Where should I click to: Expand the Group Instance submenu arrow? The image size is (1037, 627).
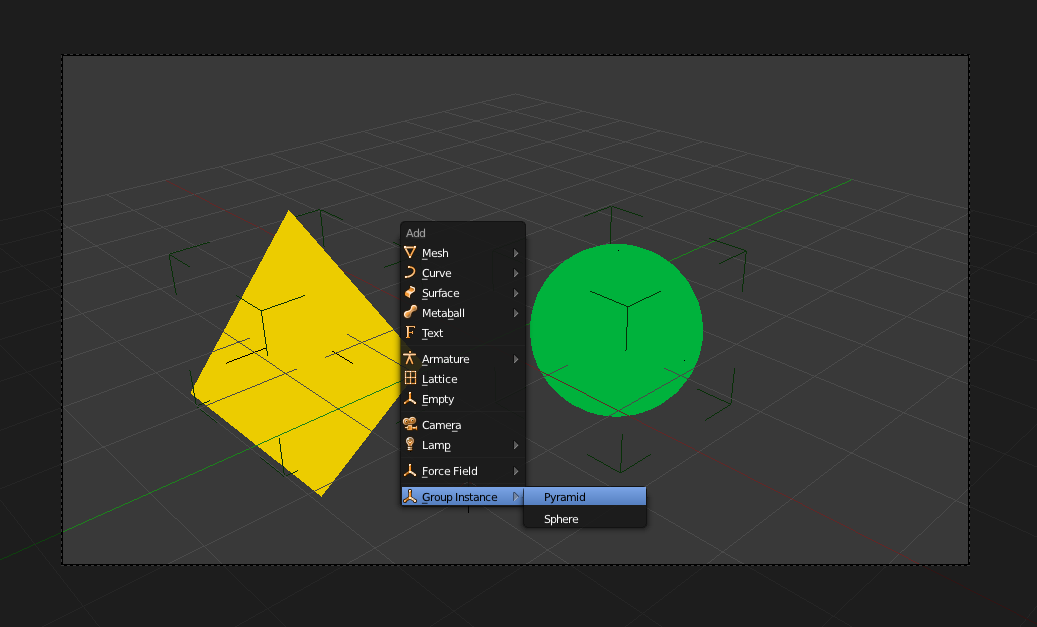click(518, 496)
